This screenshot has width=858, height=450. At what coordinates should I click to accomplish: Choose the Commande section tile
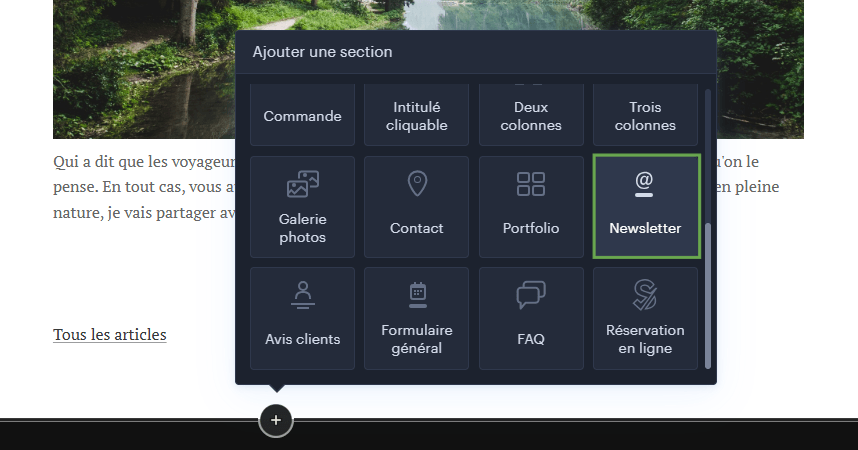(x=303, y=115)
